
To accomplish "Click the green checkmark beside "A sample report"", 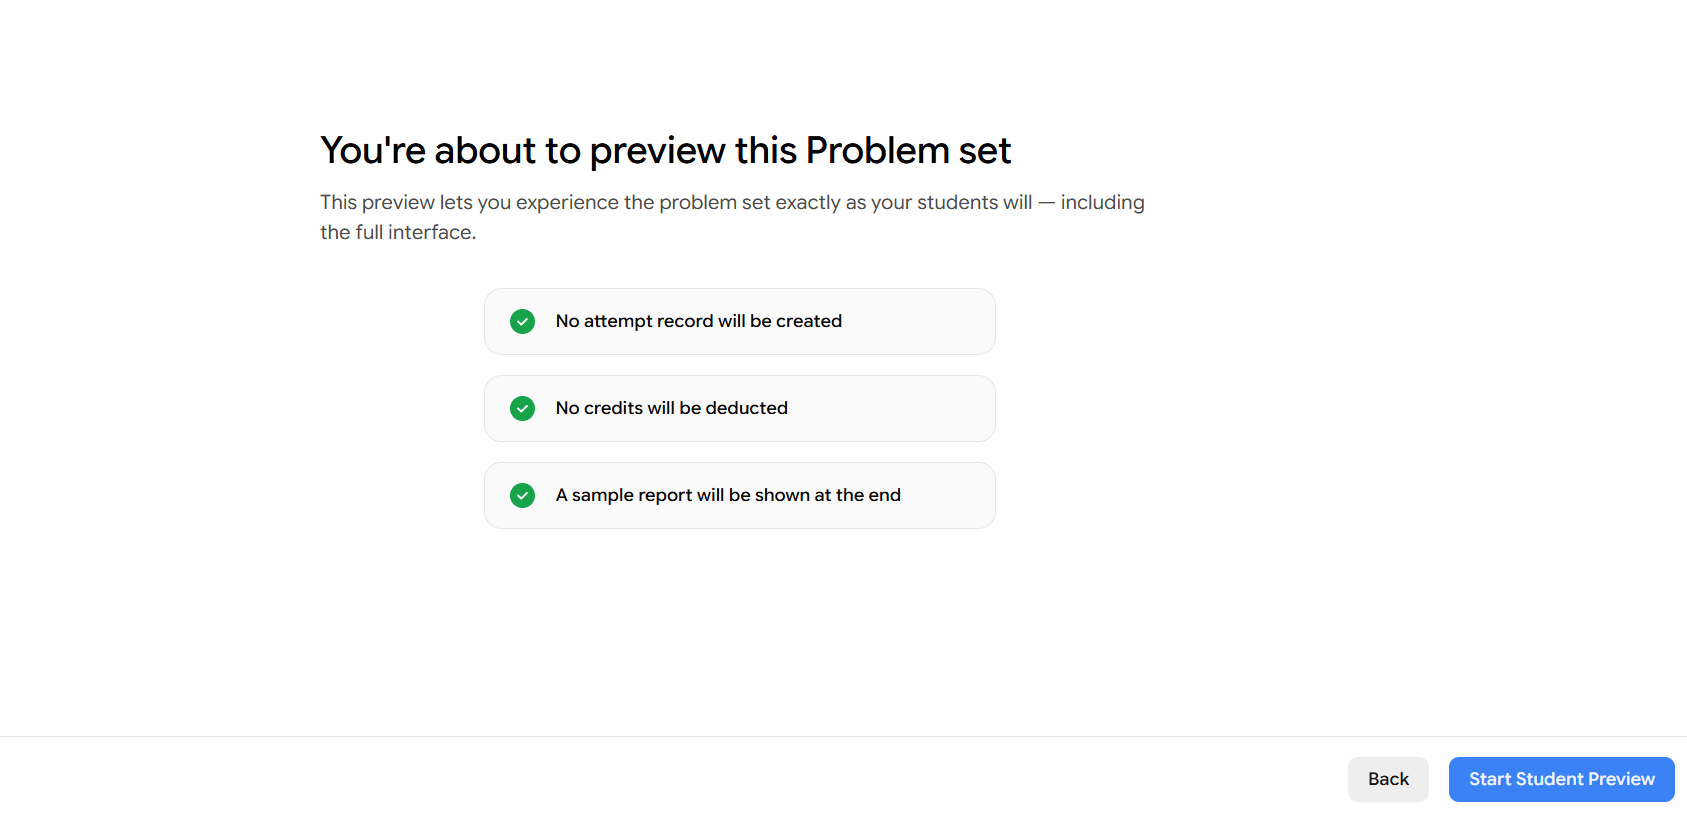I will 522,495.
